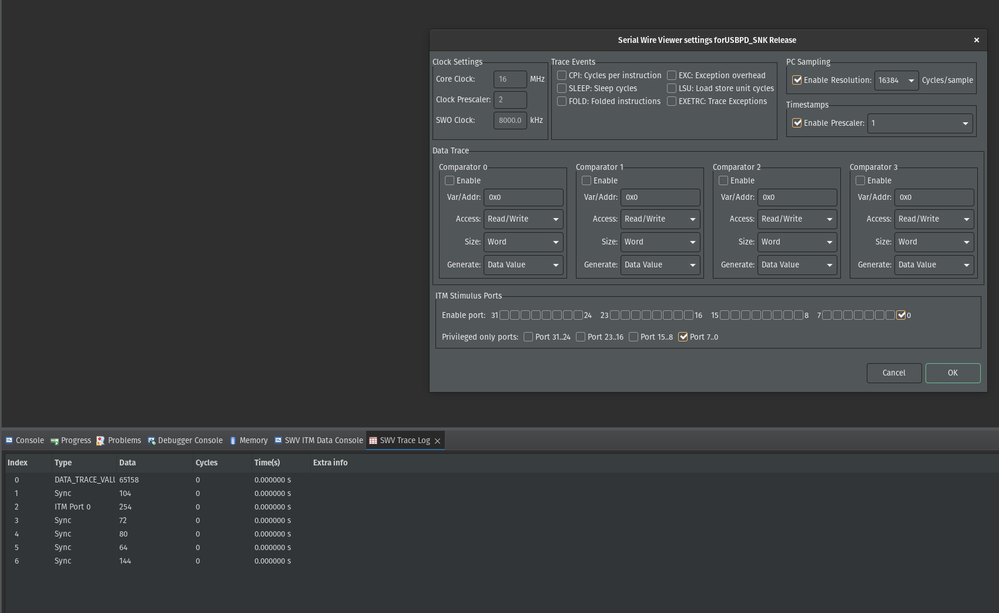Click the Console tab icon
Image resolution: width=999 pixels, height=613 pixels.
tap(9, 440)
